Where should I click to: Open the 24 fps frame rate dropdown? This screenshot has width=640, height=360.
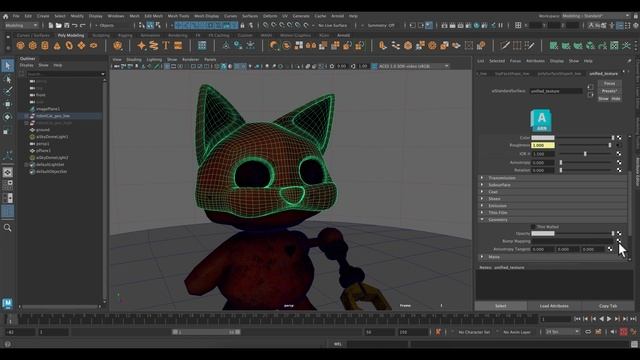[x=562, y=332]
